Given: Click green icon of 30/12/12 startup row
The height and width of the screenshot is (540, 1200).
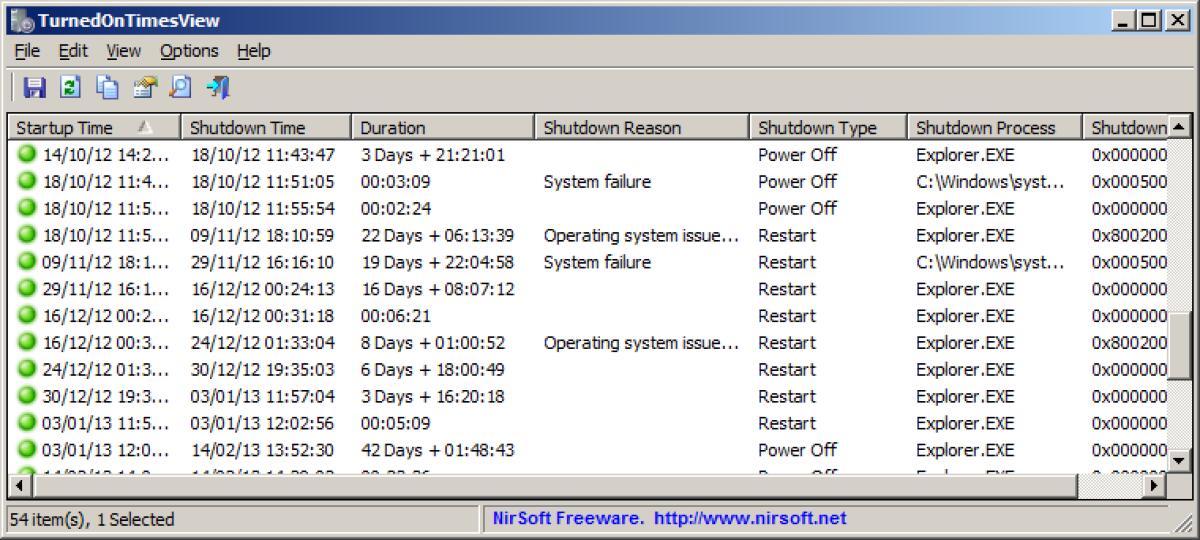Looking at the screenshot, I should click(x=27, y=396).
